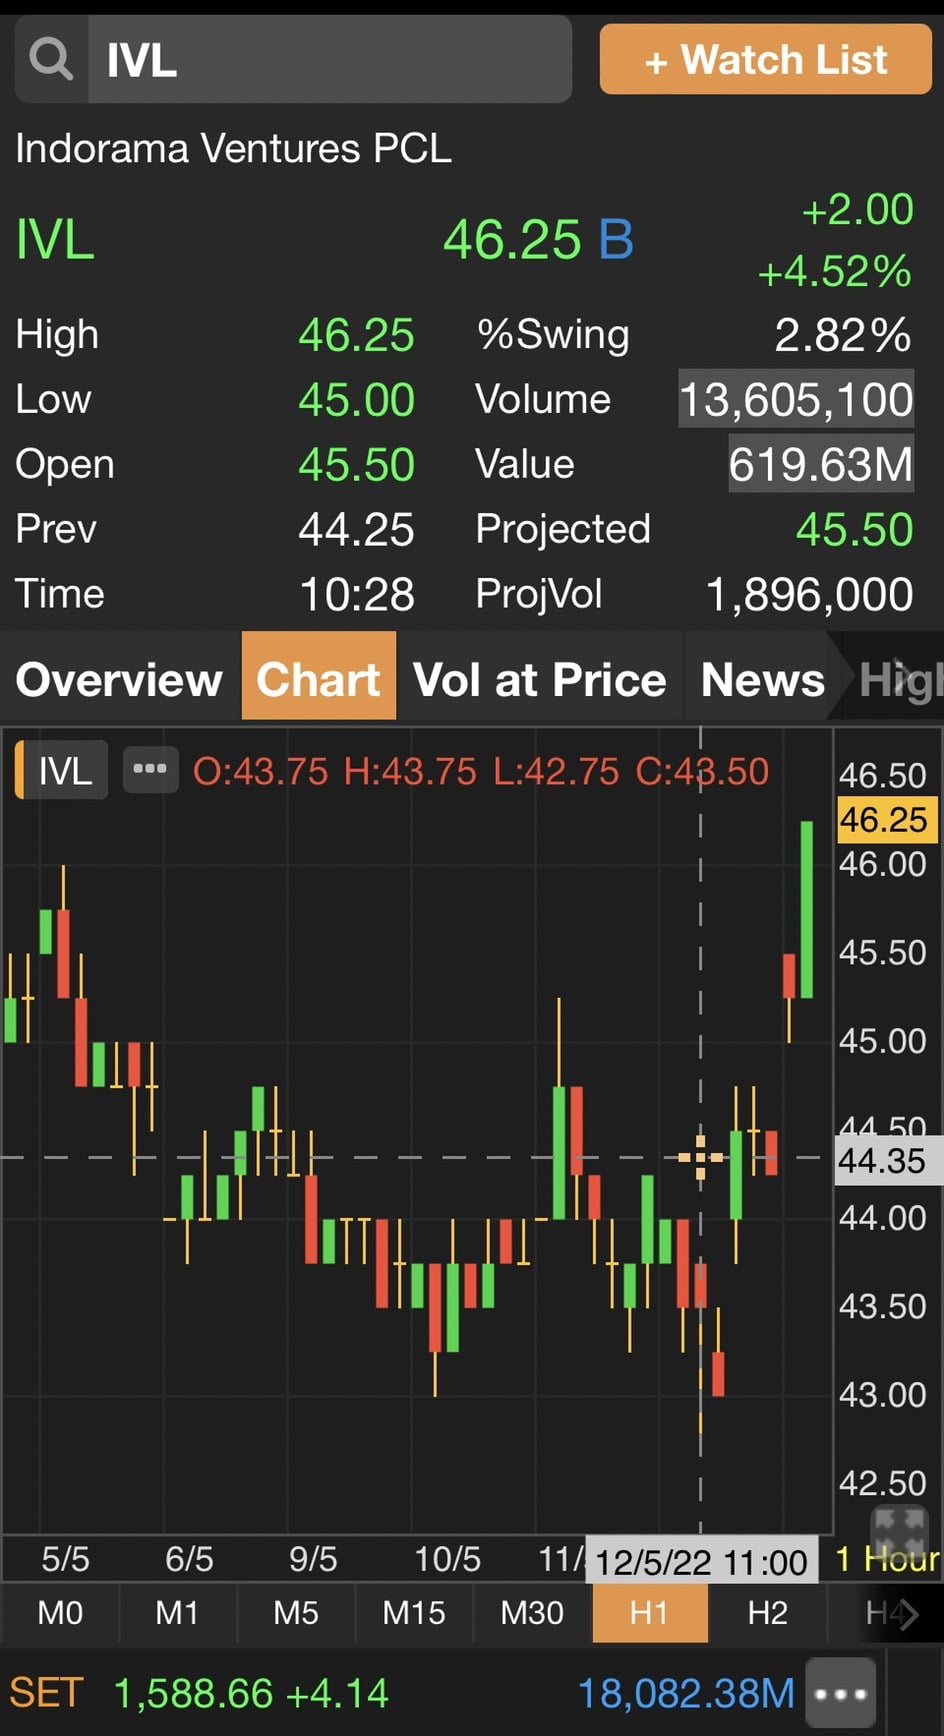Viewport: 944px width, 1736px height.
Task: Tap the 10/5 date on the chart axis
Action: [x=448, y=1559]
